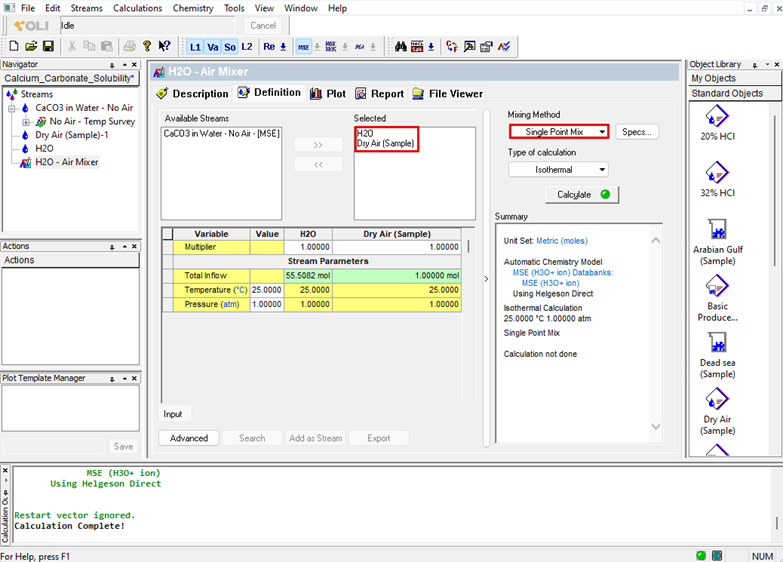Toggle the Va vapor phase button
This screenshot has height=562, width=783.
pyautogui.click(x=213, y=47)
